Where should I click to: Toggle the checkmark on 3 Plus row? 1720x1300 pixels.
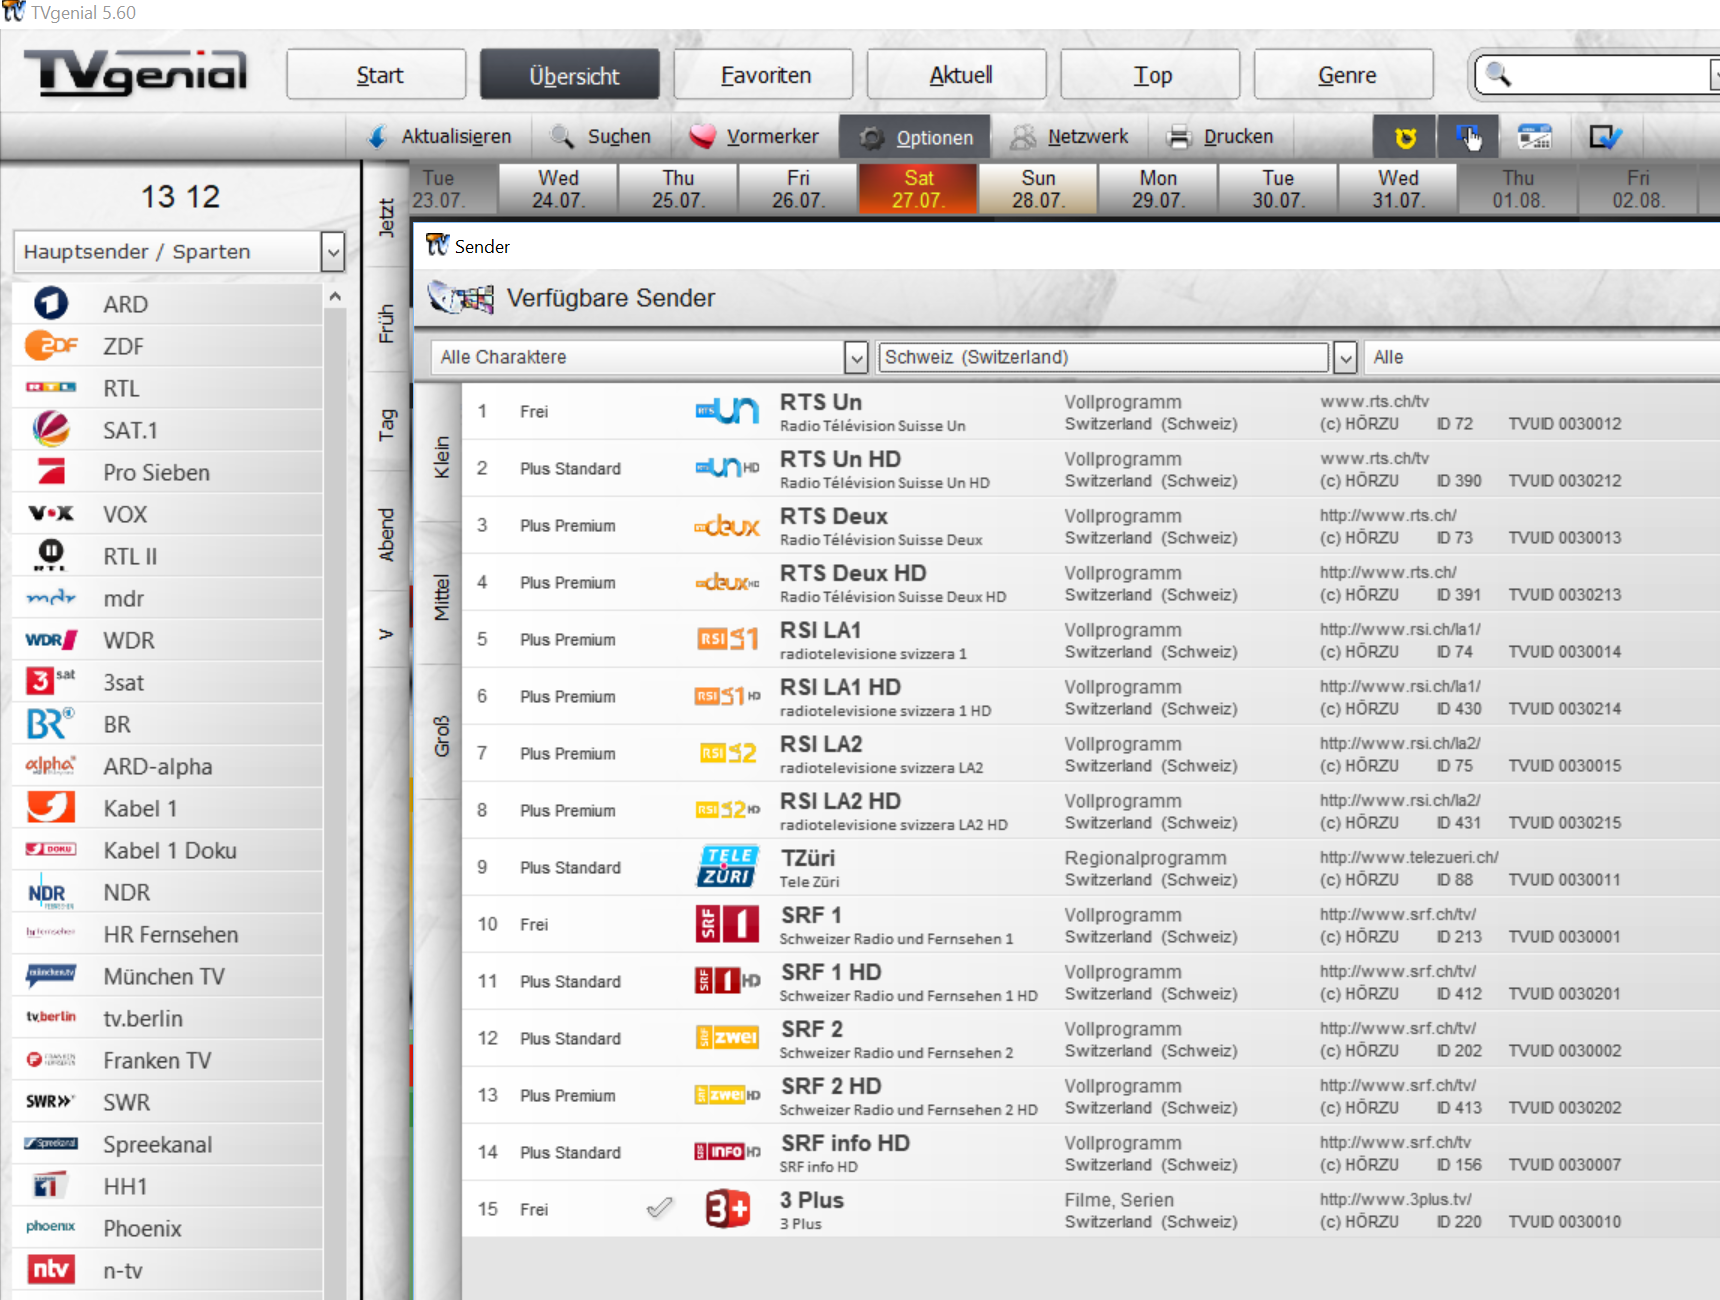pyautogui.click(x=659, y=1209)
